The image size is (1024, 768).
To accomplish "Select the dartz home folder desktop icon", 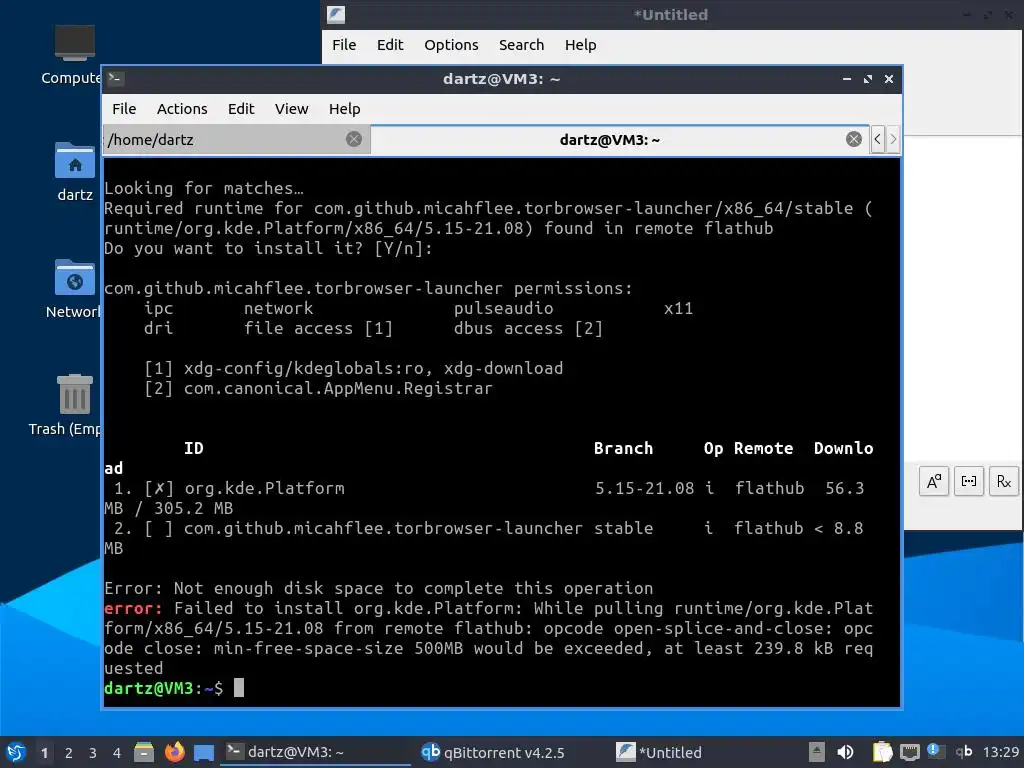I will click(x=74, y=172).
